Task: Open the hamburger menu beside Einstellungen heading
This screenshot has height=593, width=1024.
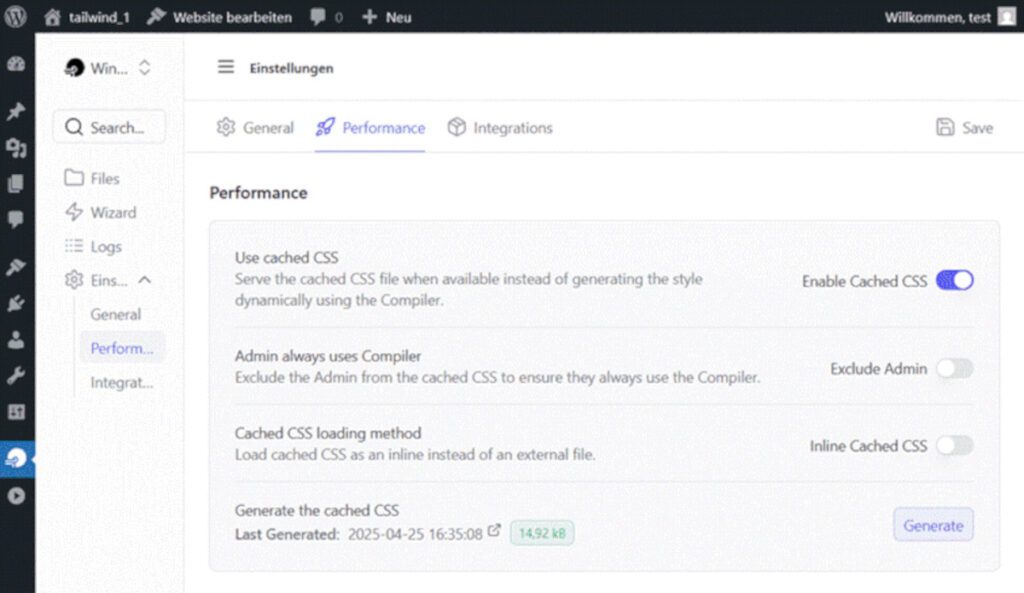Action: 225,68
